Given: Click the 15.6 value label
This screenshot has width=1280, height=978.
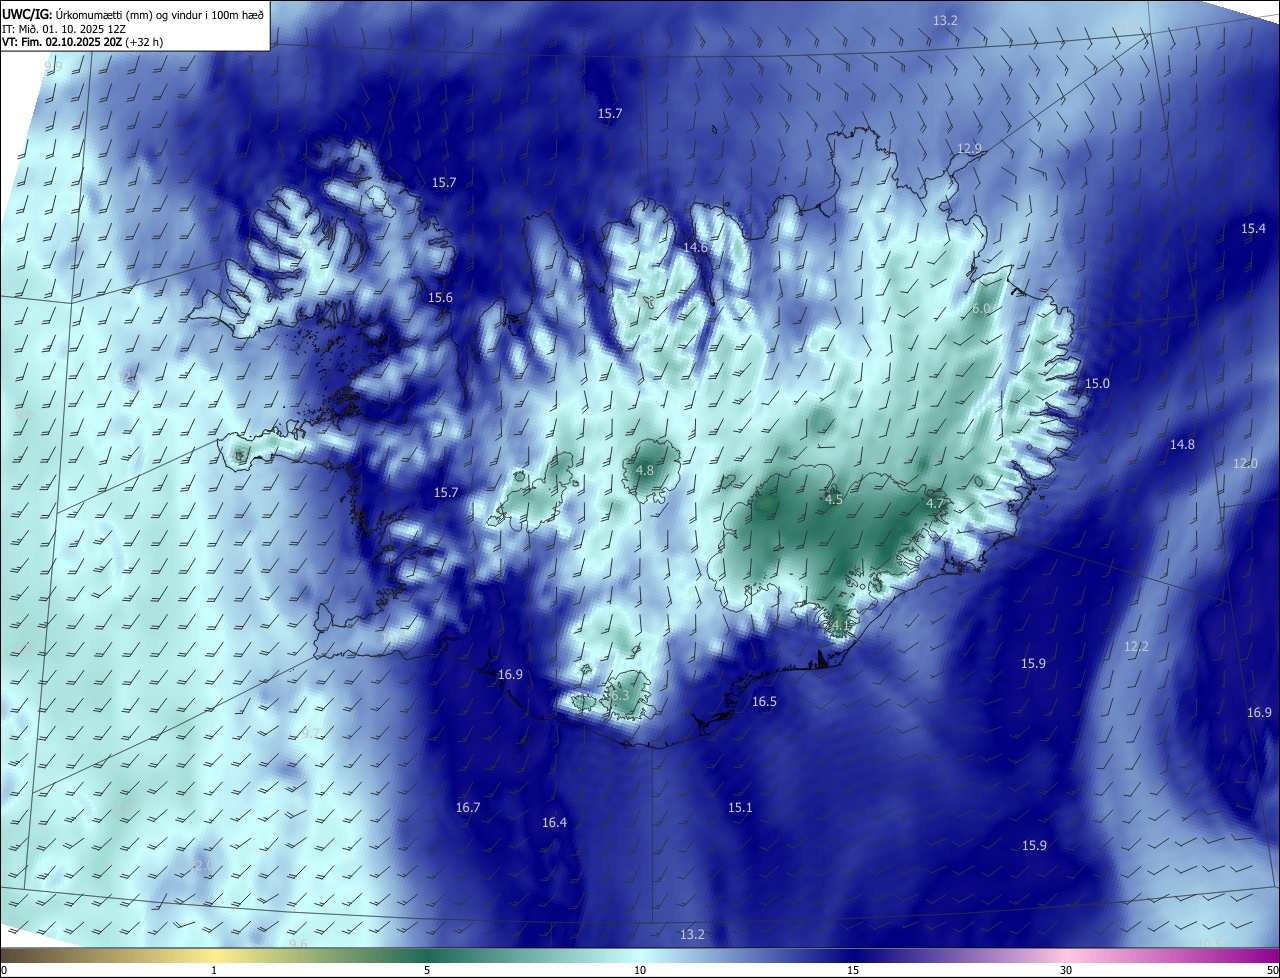Looking at the screenshot, I should 440,298.
